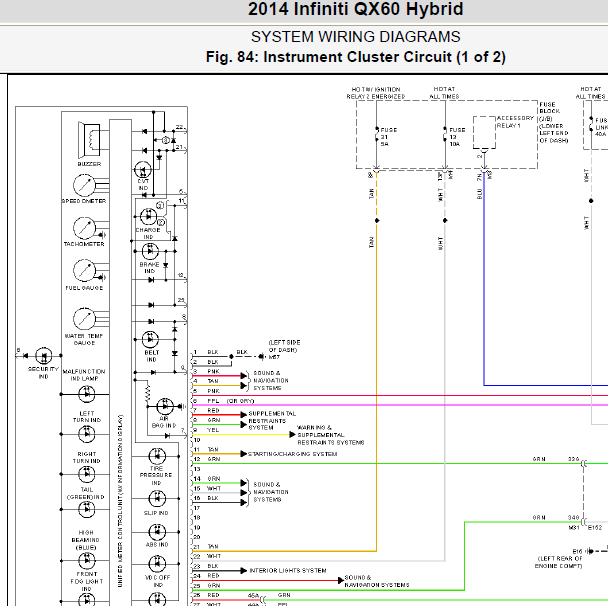The height and width of the screenshot is (606, 608).
Task: Select '(LEFT REAR OF ENGINE COMPT)' text
Action: pyautogui.click(x=560, y=562)
